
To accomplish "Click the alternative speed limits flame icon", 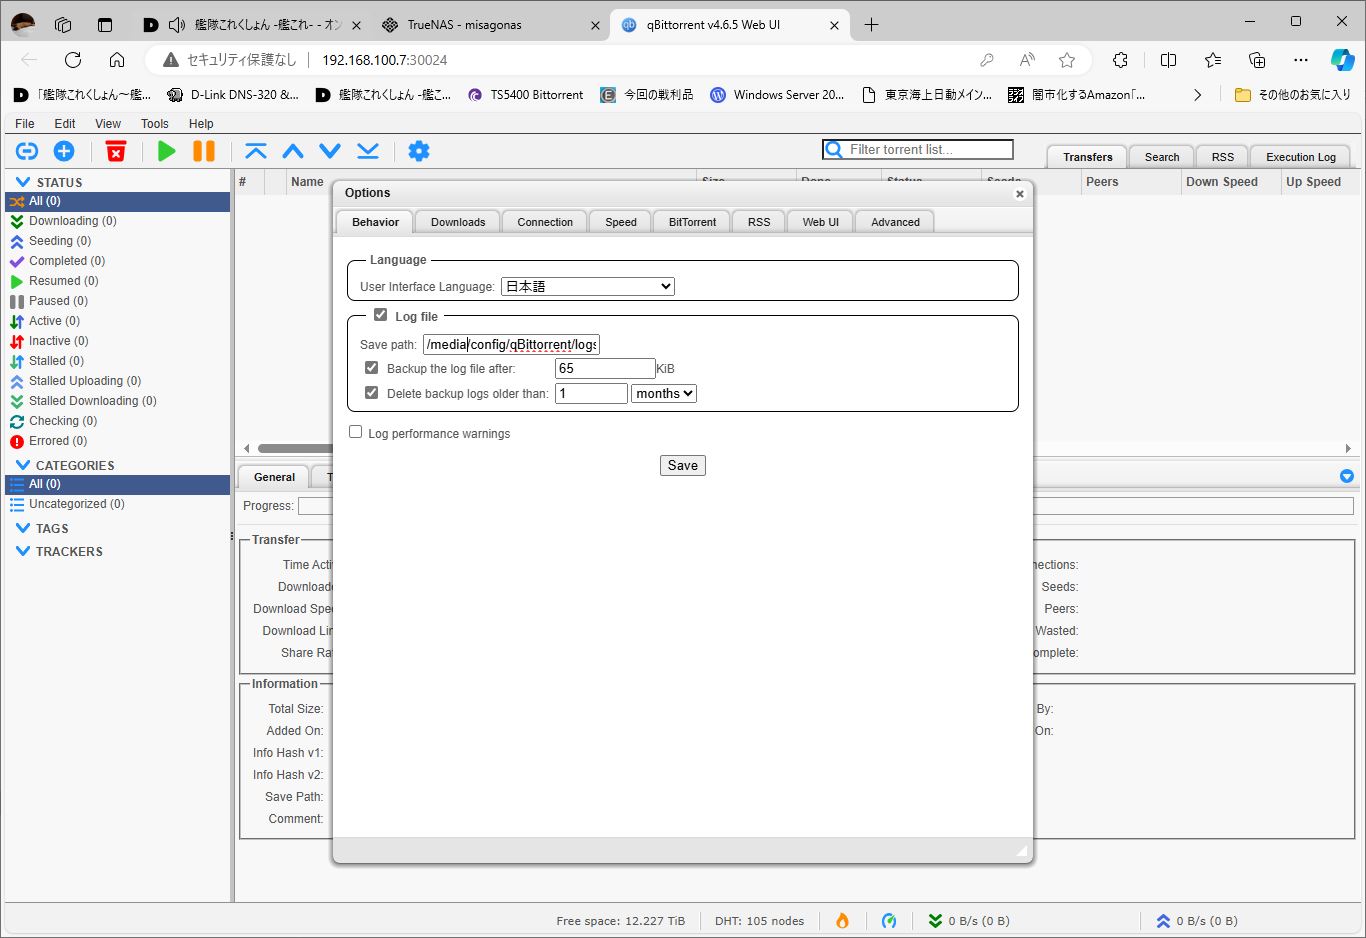I will tap(842, 921).
